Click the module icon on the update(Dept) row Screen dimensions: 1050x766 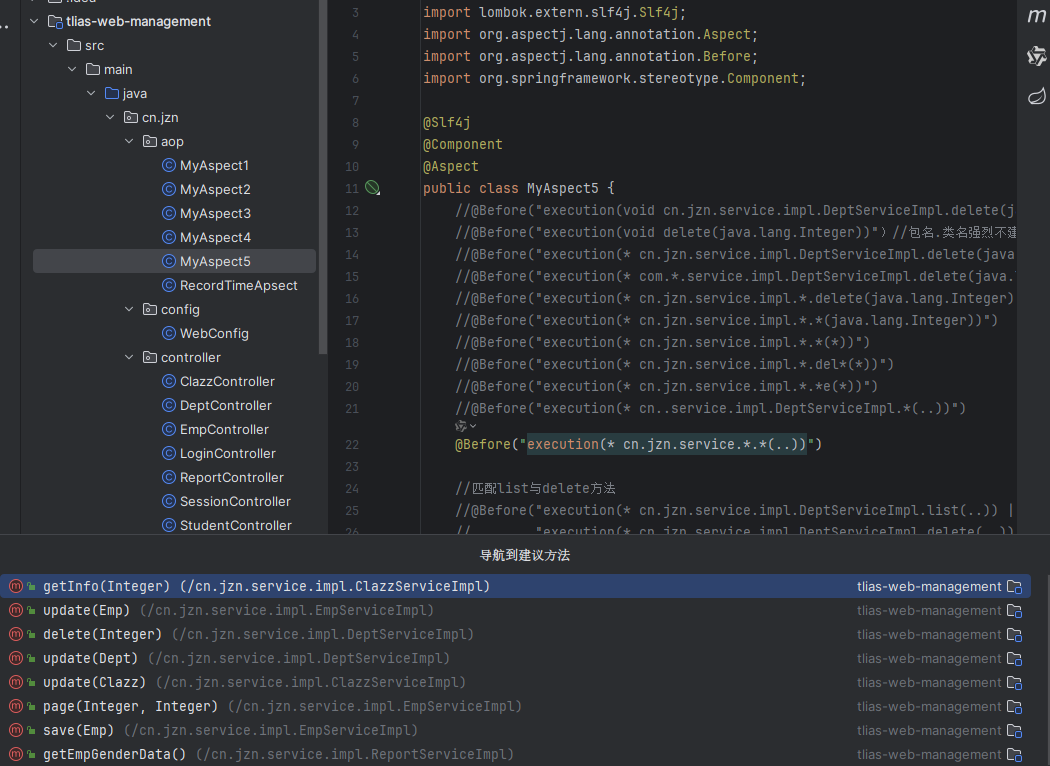click(1015, 659)
